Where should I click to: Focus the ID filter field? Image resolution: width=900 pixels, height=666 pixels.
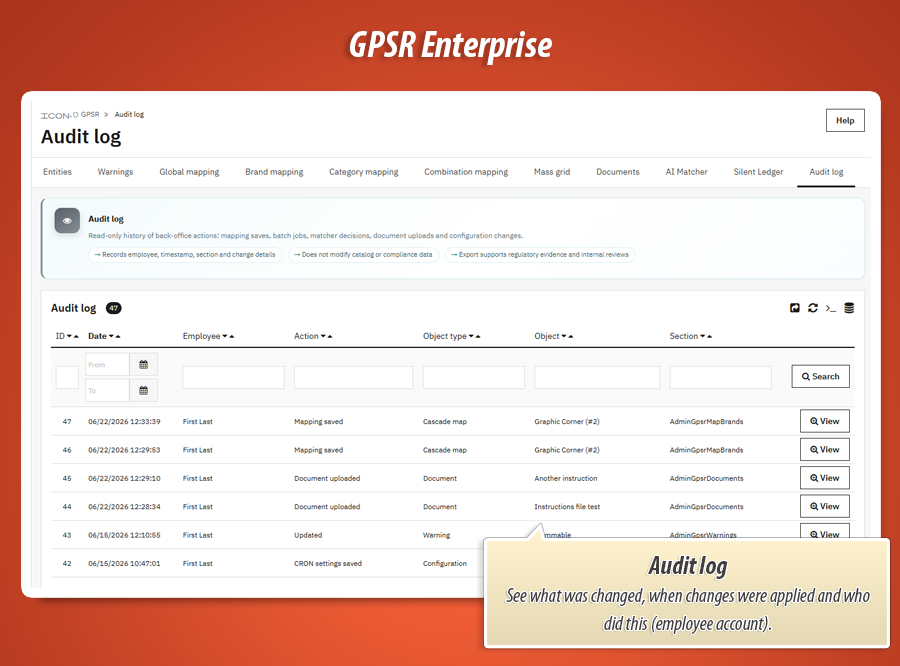(x=67, y=378)
